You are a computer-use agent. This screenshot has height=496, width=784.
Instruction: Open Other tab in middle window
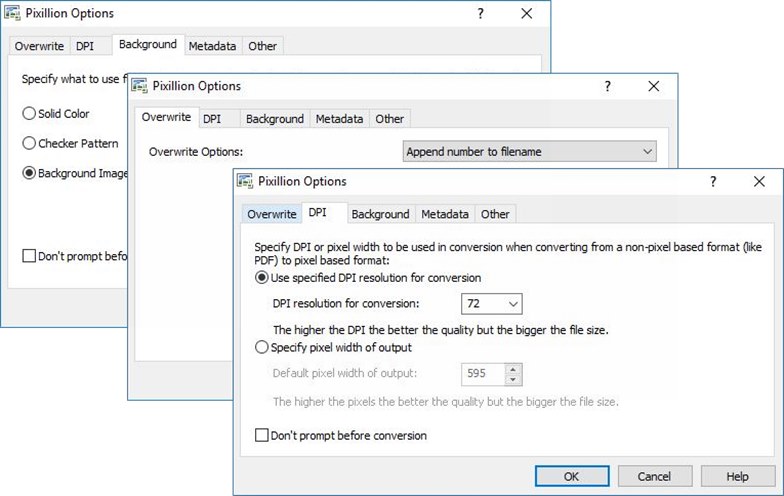[390, 119]
